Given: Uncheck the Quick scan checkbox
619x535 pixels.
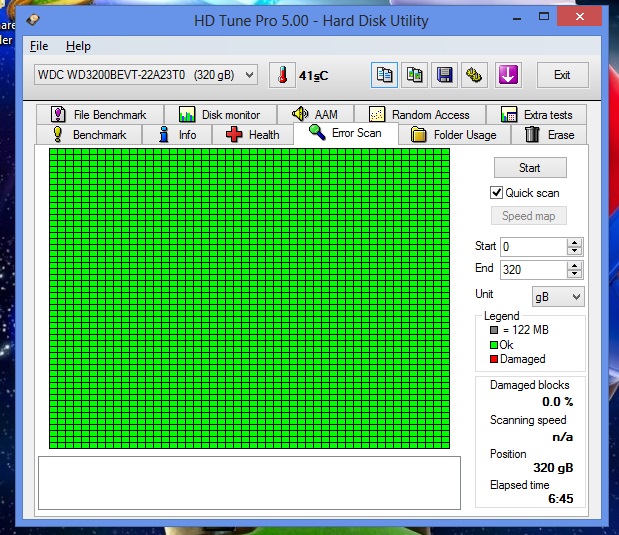Looking at the screenshot, I should pyautogui.click(x=496, y=193).
